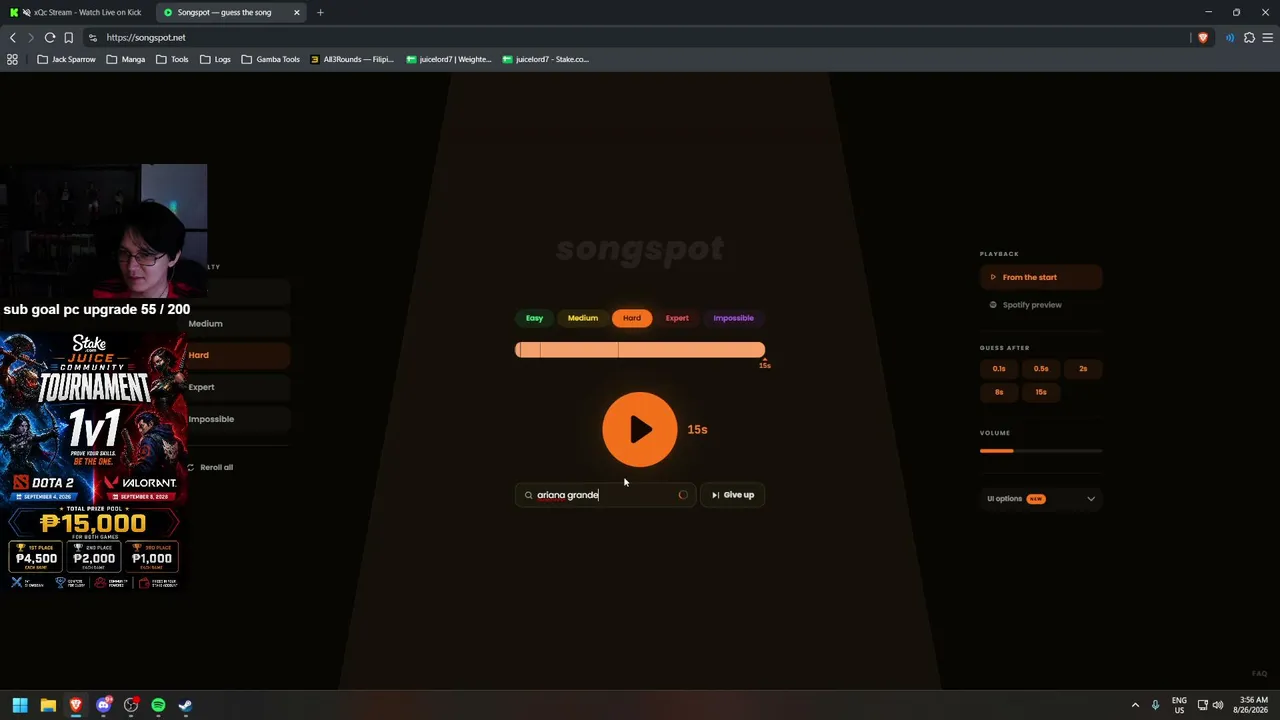Play the song snippet with the orange button

[x=640, y=429]
